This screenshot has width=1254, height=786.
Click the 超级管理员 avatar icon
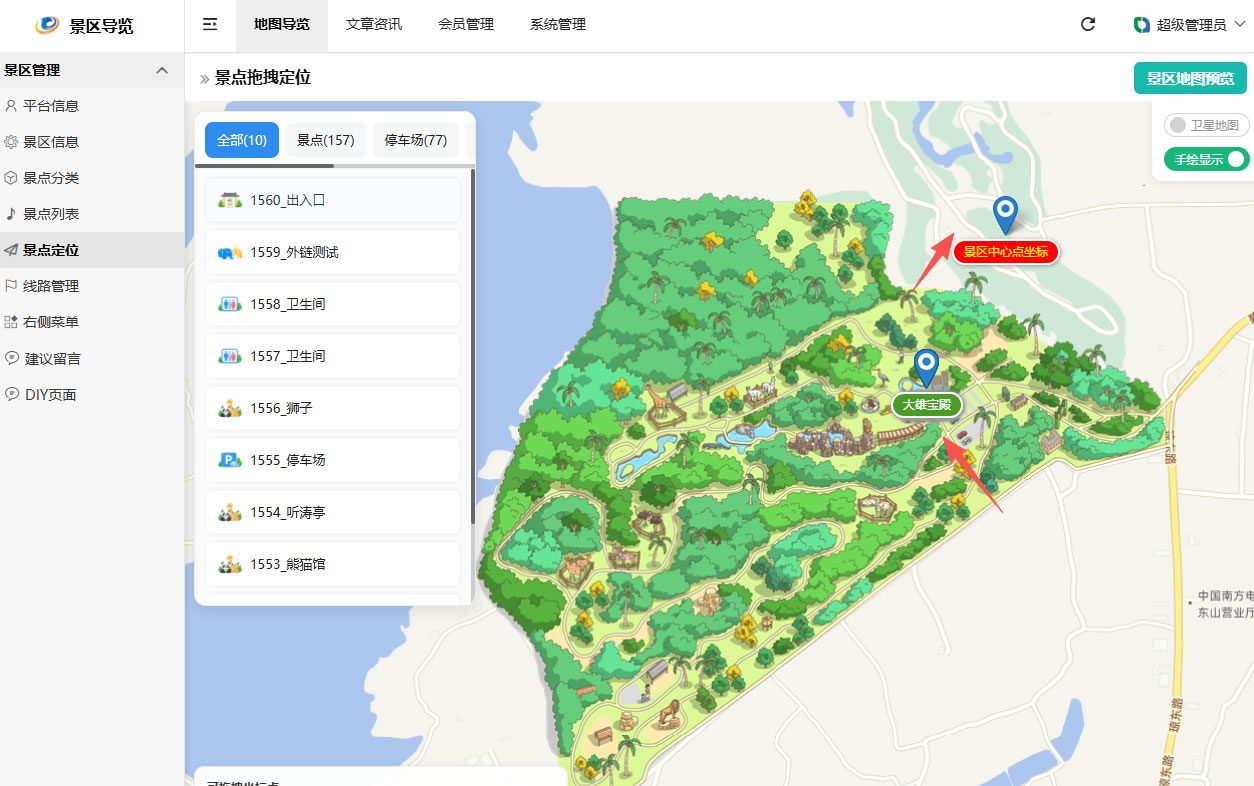pos(1141,25)
